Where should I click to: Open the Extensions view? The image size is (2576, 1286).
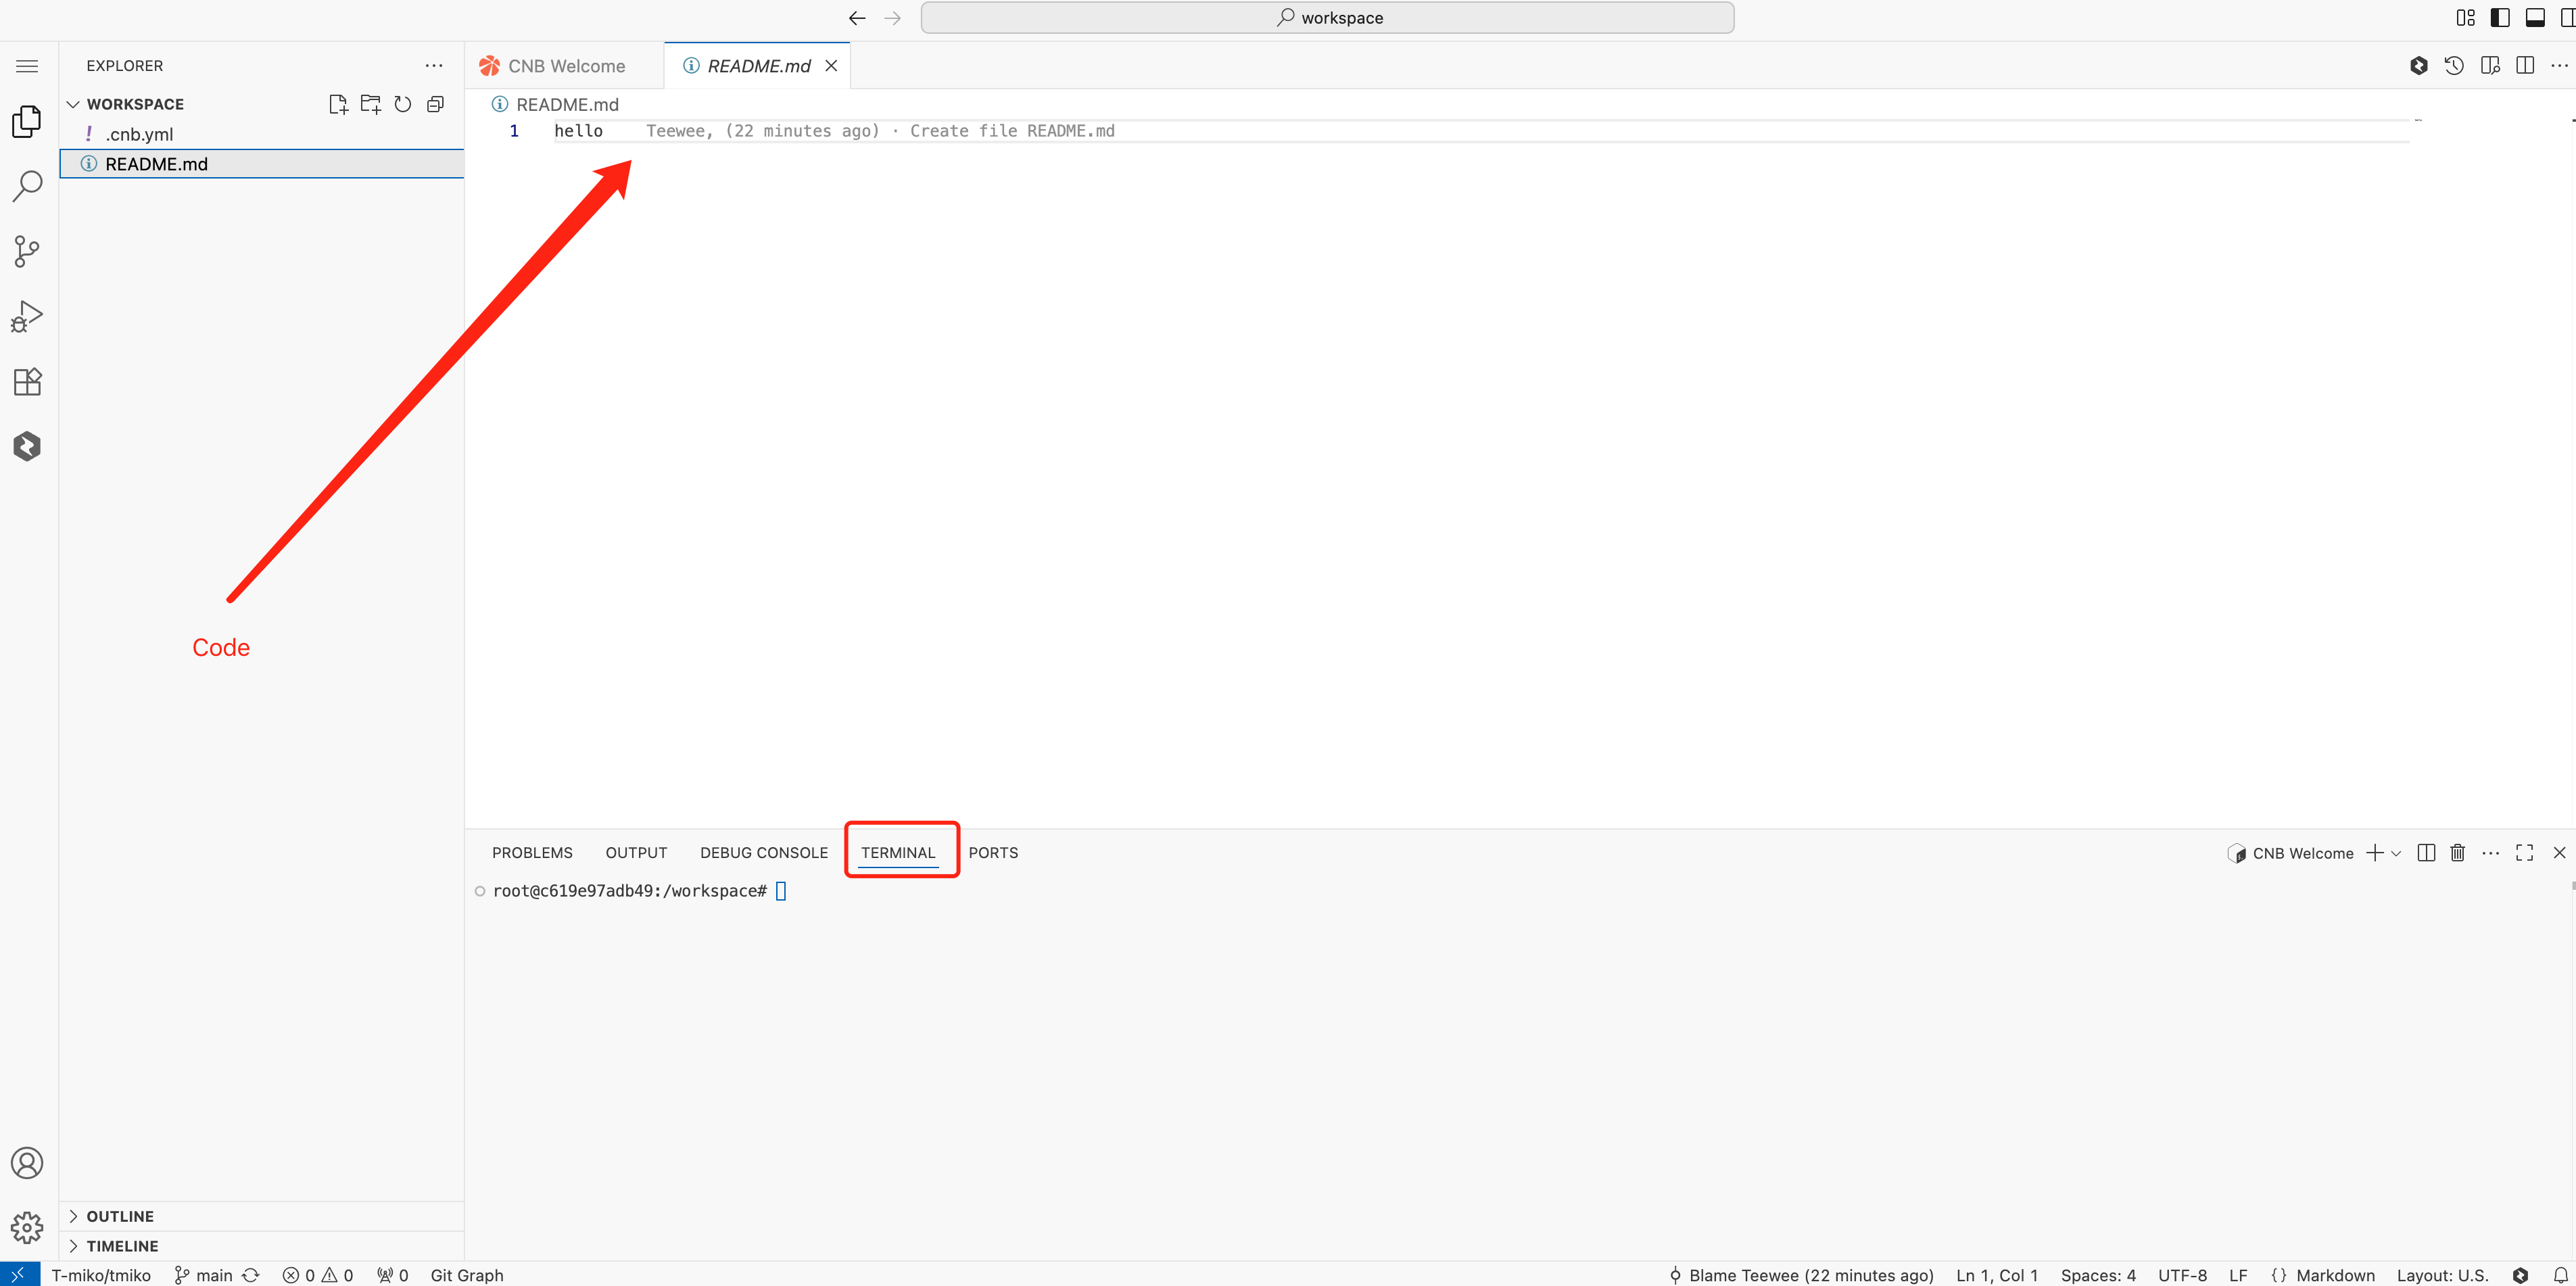(27, 382)
